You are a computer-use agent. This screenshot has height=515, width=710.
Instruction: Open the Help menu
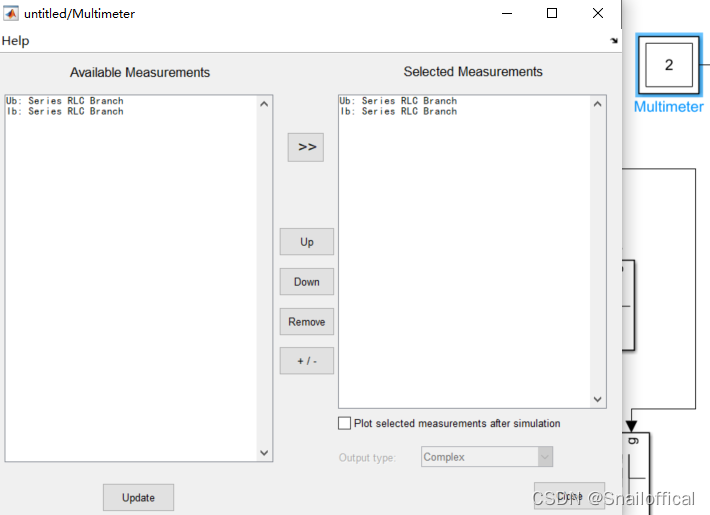point(15,41)
